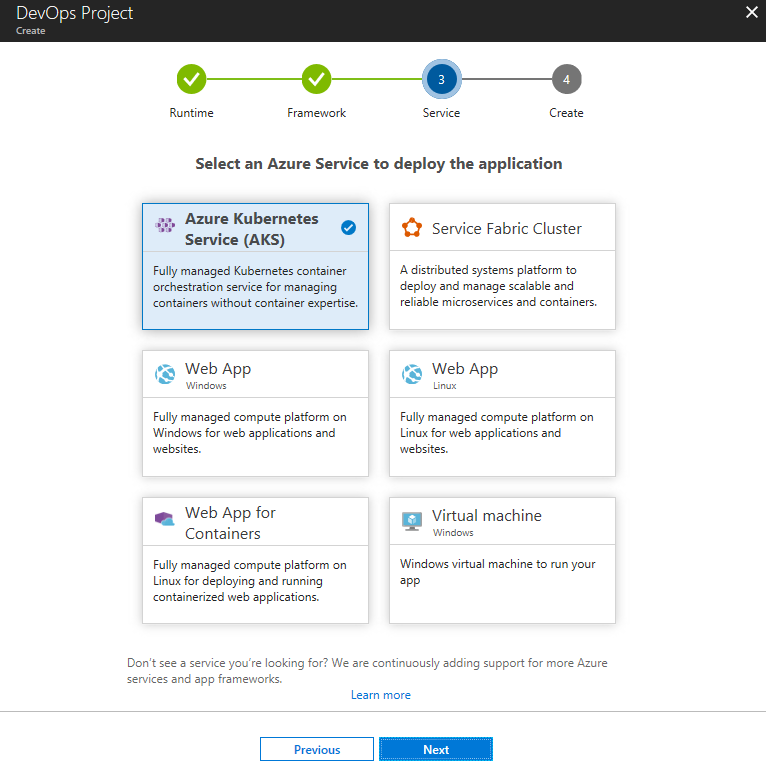
Task: Click the Windows virtual machine description text
Action: (498, 572)
